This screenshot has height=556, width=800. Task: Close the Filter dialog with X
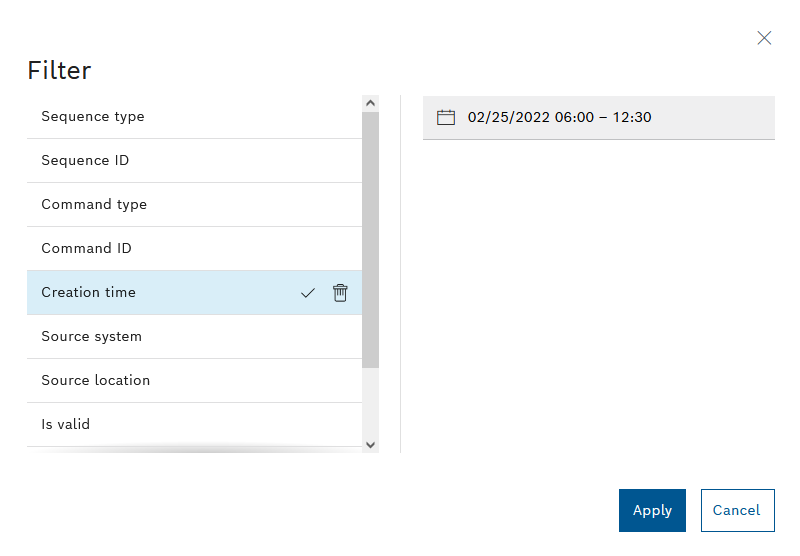pos(764,38)
